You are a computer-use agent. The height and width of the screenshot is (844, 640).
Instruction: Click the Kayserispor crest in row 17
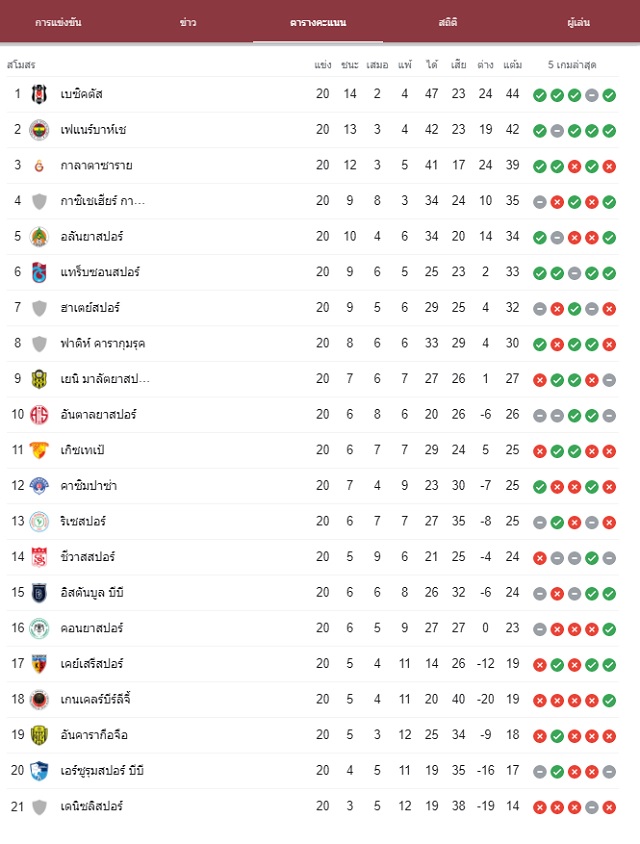39,664
